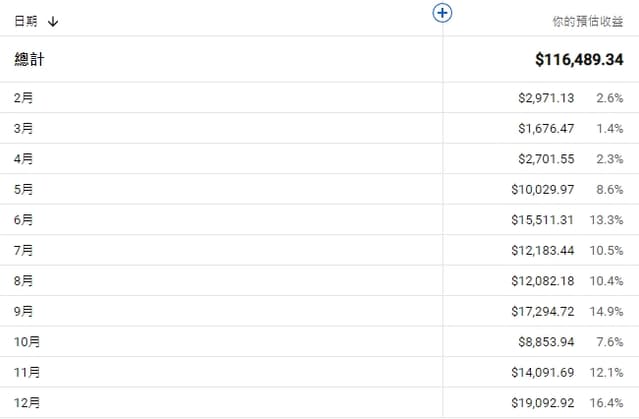This screenshot has width=639, height=419.
Task: Select the 11月 row
Action: tap(28, 372)
